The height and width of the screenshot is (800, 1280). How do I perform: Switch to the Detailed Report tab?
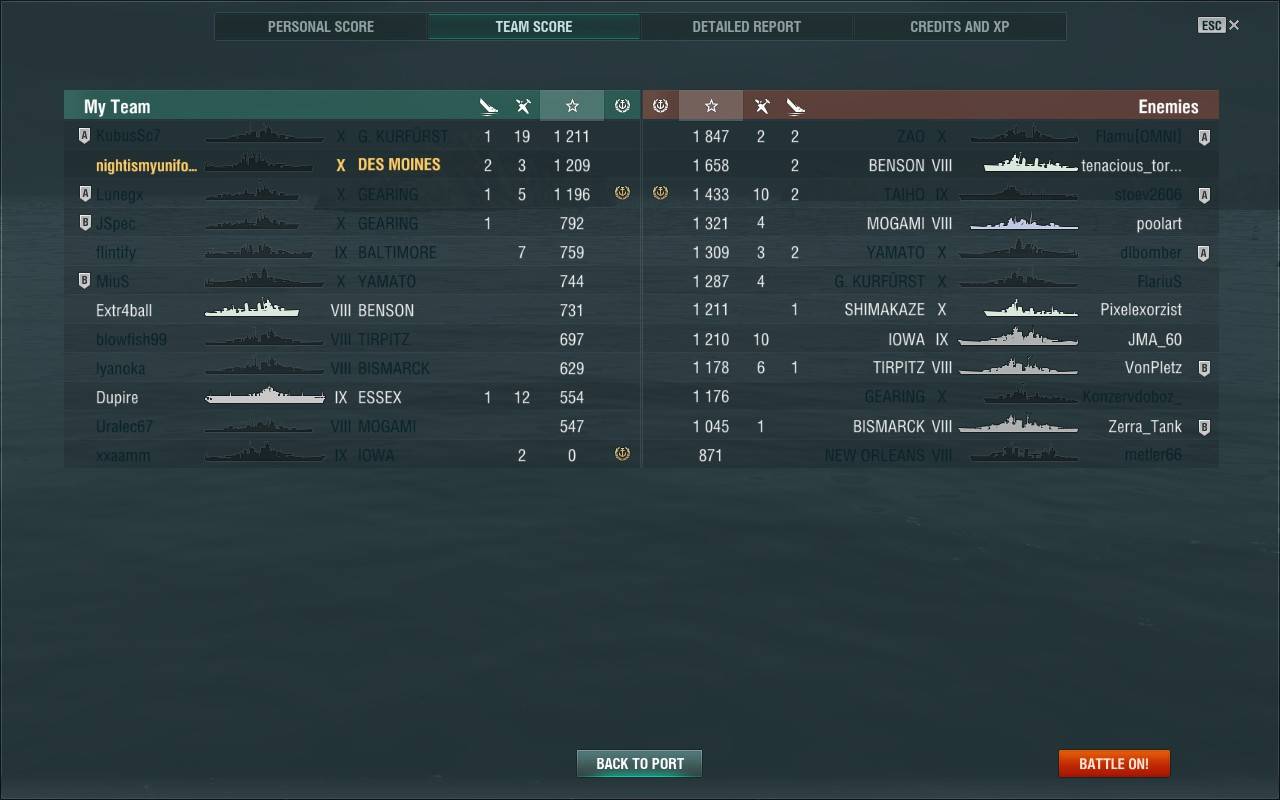coord(746,26)
